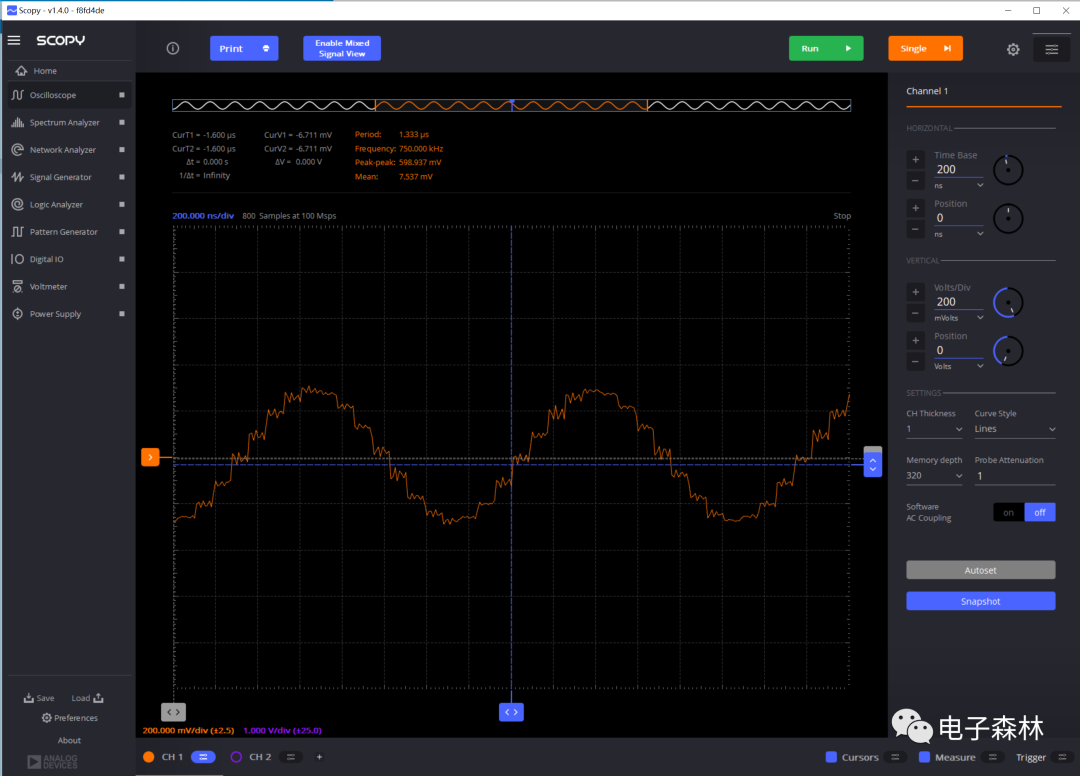Click the Probe Attenuation input field
Screen dimensions: 1080x776
[1015, 476]
